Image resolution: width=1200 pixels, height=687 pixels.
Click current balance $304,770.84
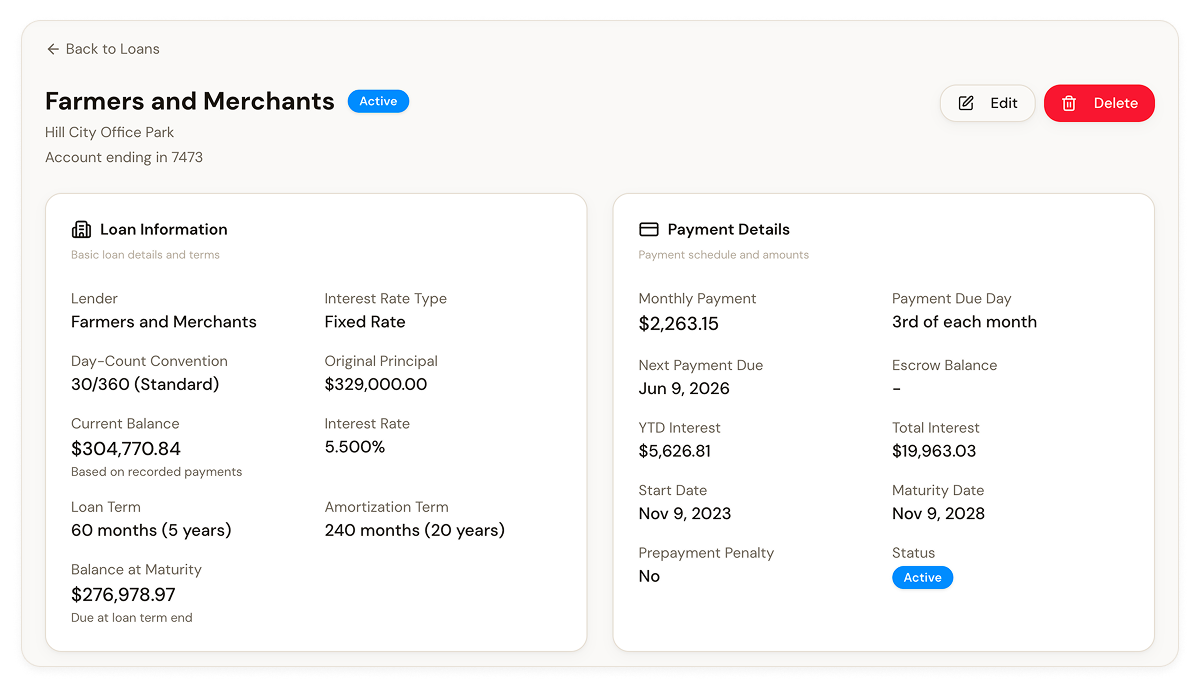point(126,449)
